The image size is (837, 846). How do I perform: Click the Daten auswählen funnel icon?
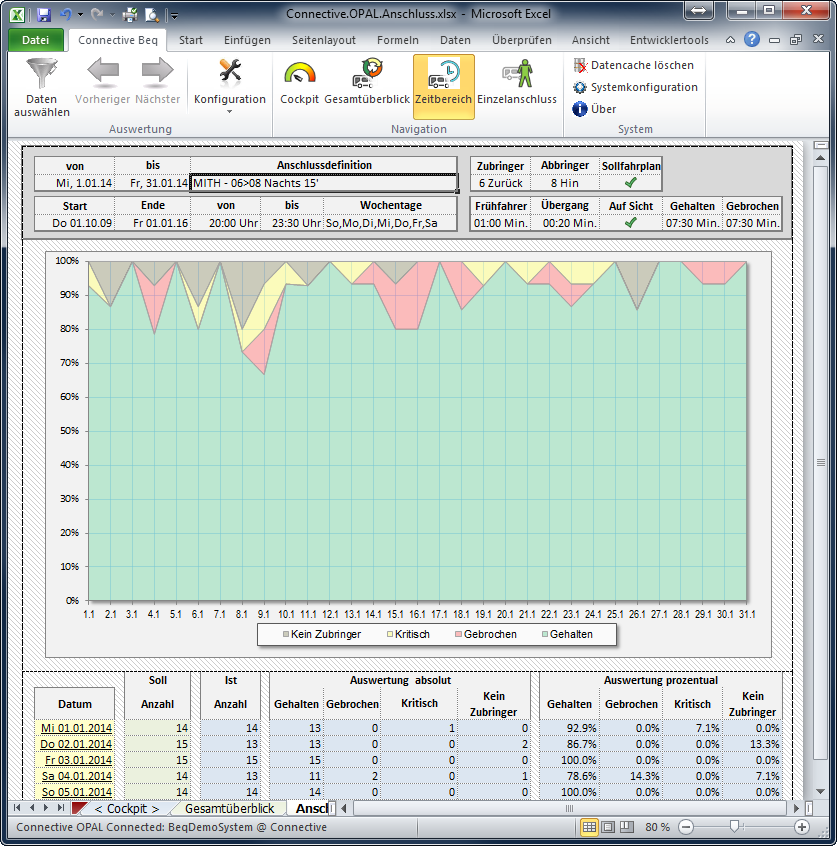pyautogui.click(x=41, y=73)
